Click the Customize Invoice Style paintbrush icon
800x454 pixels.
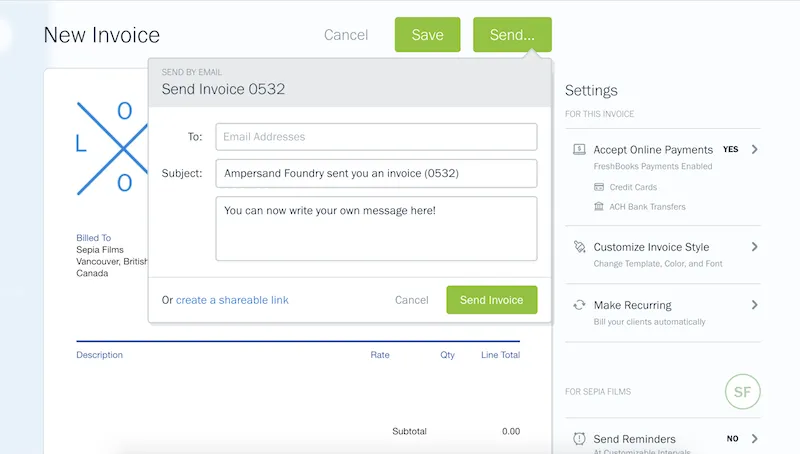click(x=579, y=247)
